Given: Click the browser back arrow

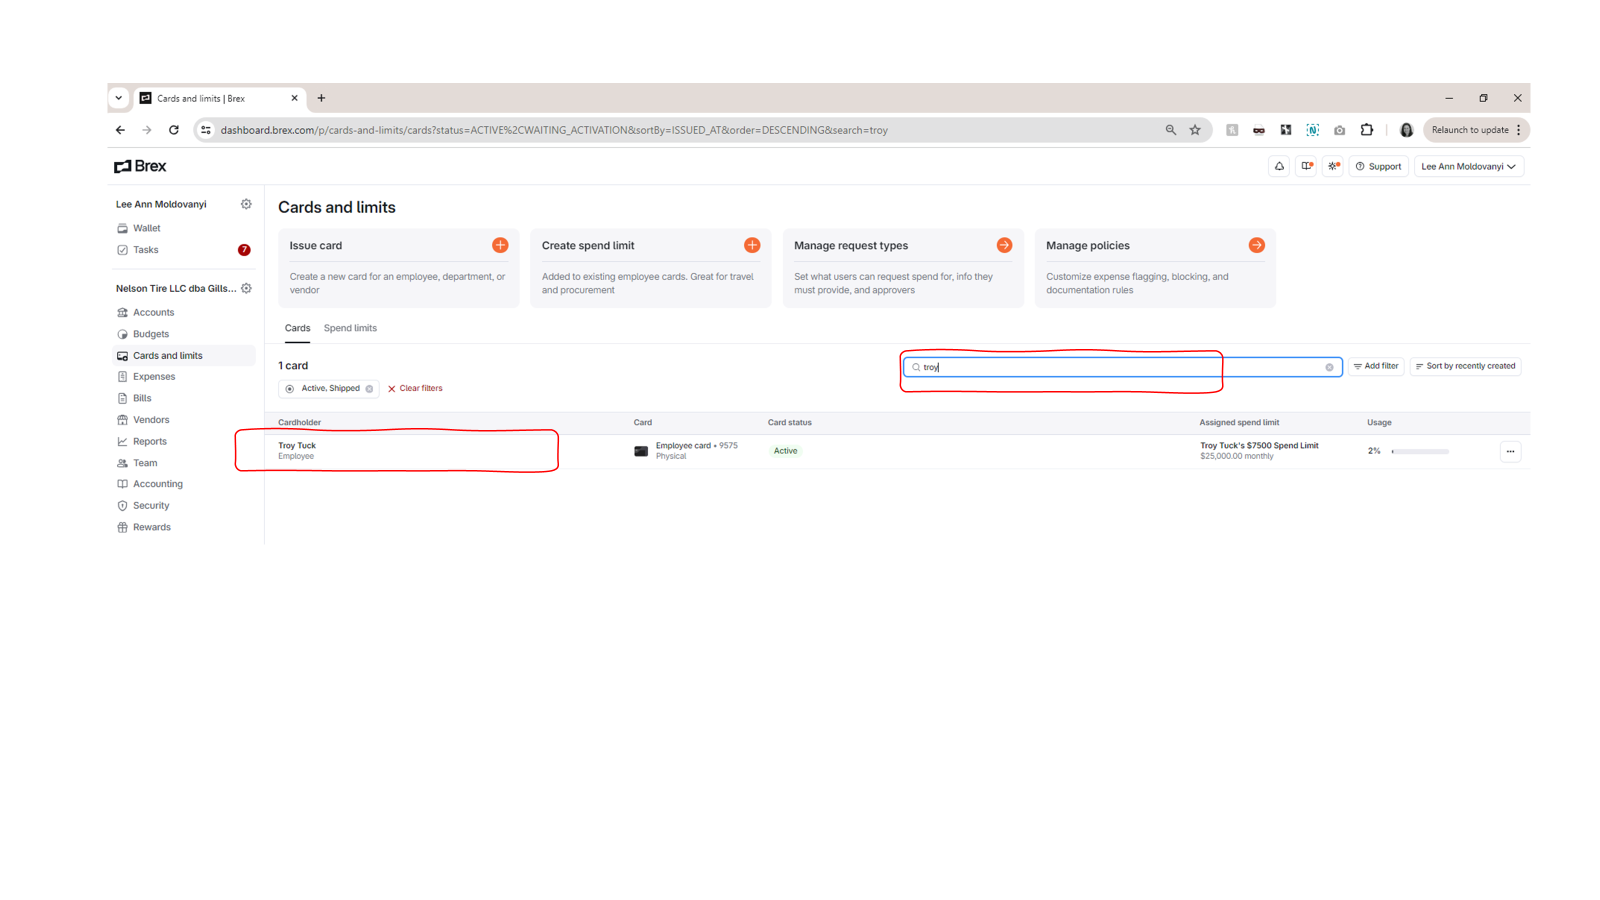Looking at the screenshot, I should pyautogui.click(x=120, y=130).
